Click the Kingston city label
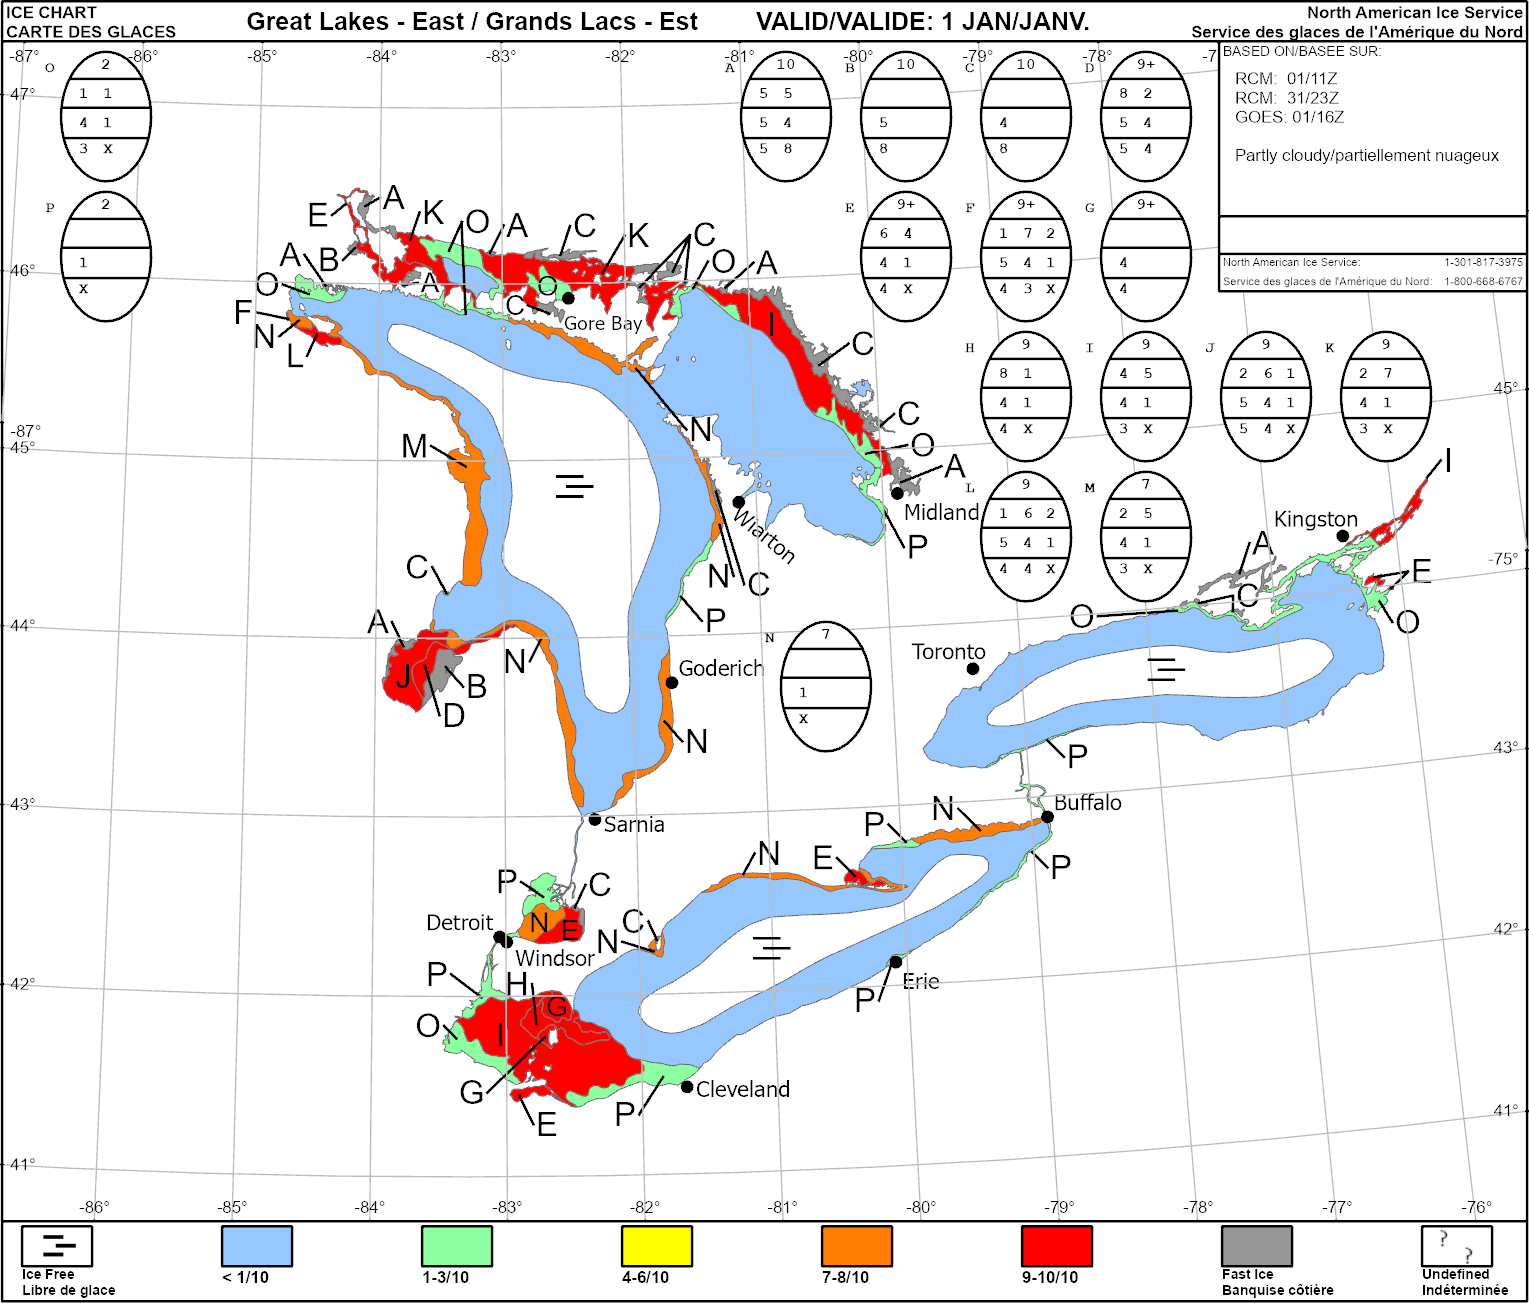 pos(1315,519)
